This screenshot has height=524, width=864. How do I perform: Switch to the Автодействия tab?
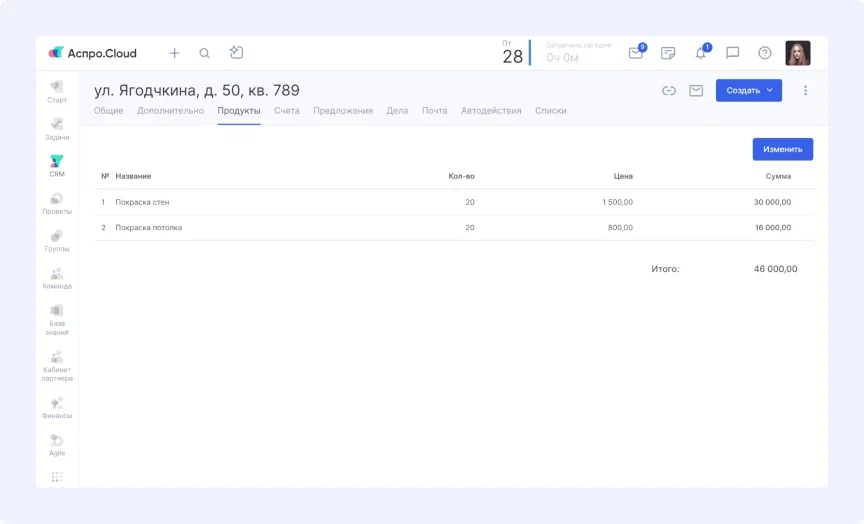click(x=491, y=111)
